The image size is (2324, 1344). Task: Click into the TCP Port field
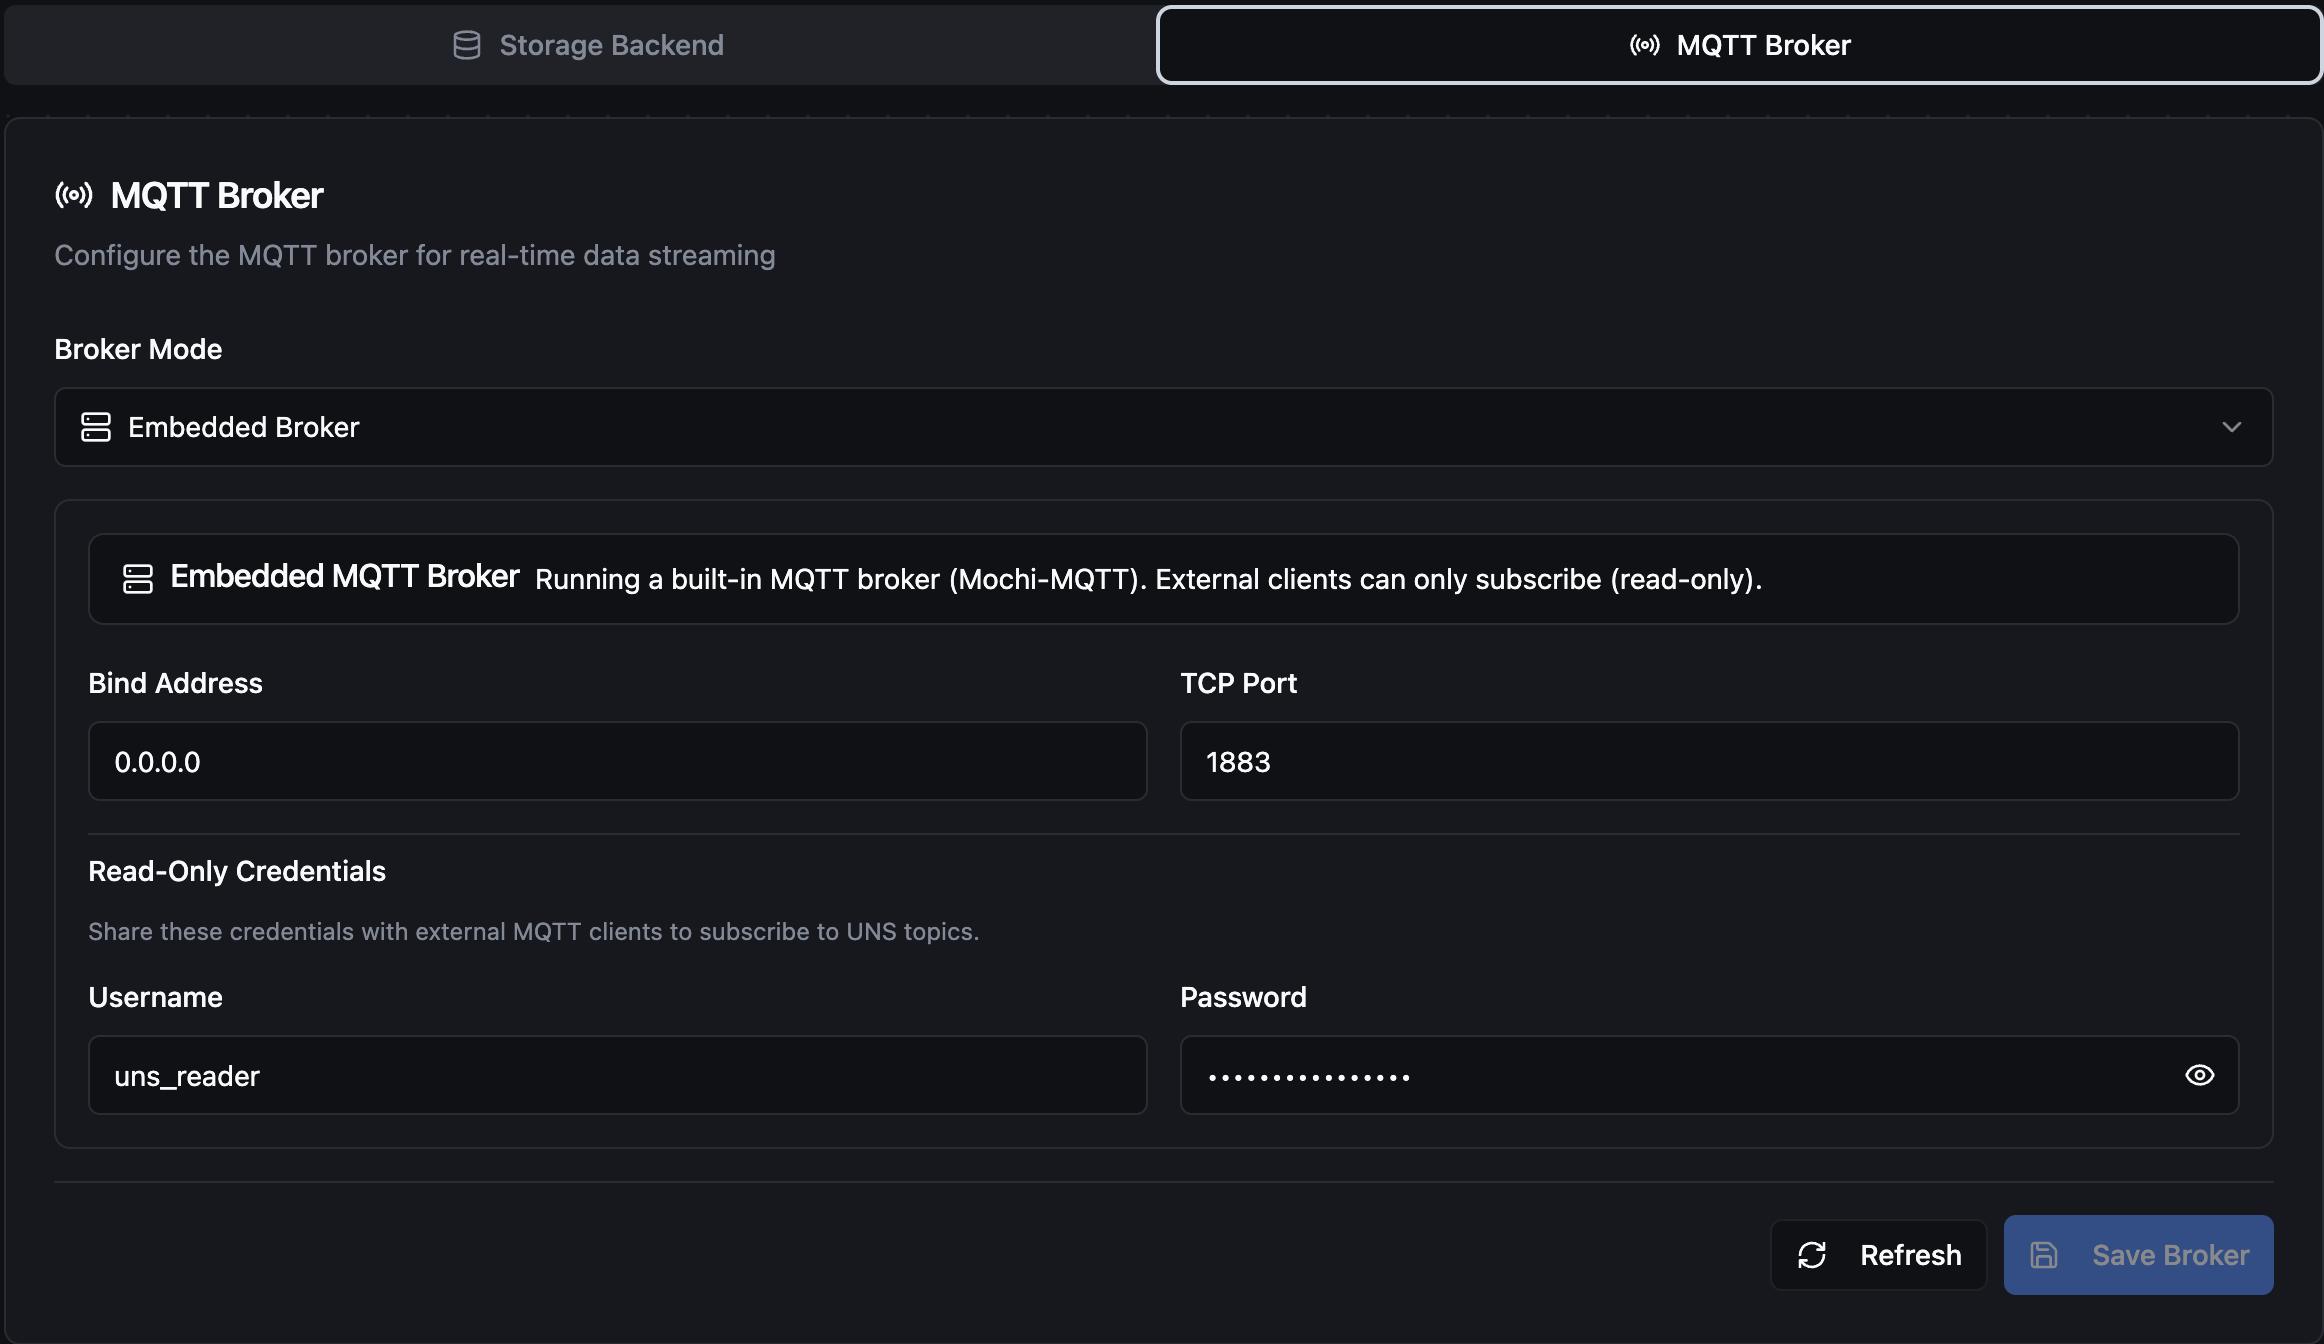click(1708, 761)
